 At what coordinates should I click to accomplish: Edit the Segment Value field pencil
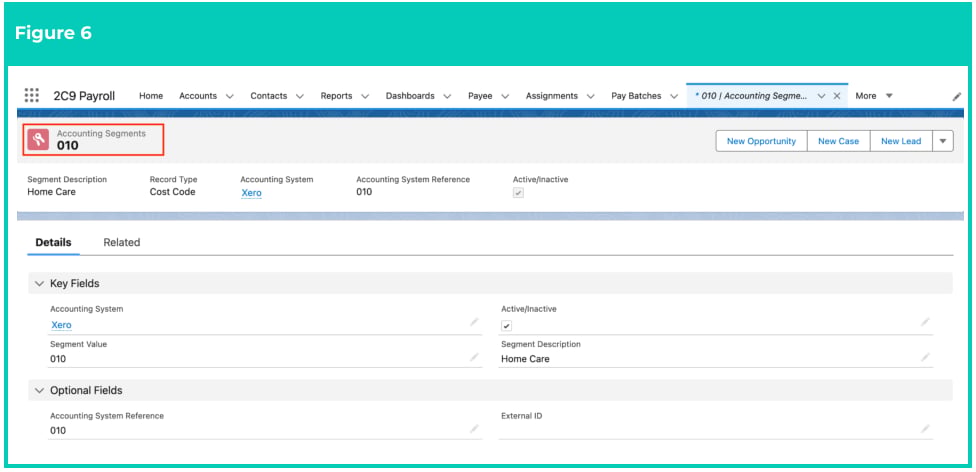(x=474, y=357)
